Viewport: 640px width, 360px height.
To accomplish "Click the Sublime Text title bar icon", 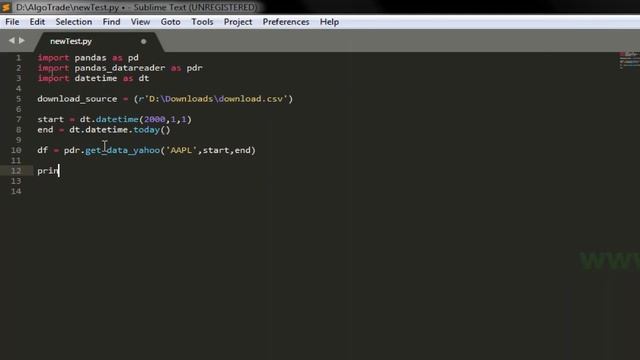I will (x=6, y=7).
